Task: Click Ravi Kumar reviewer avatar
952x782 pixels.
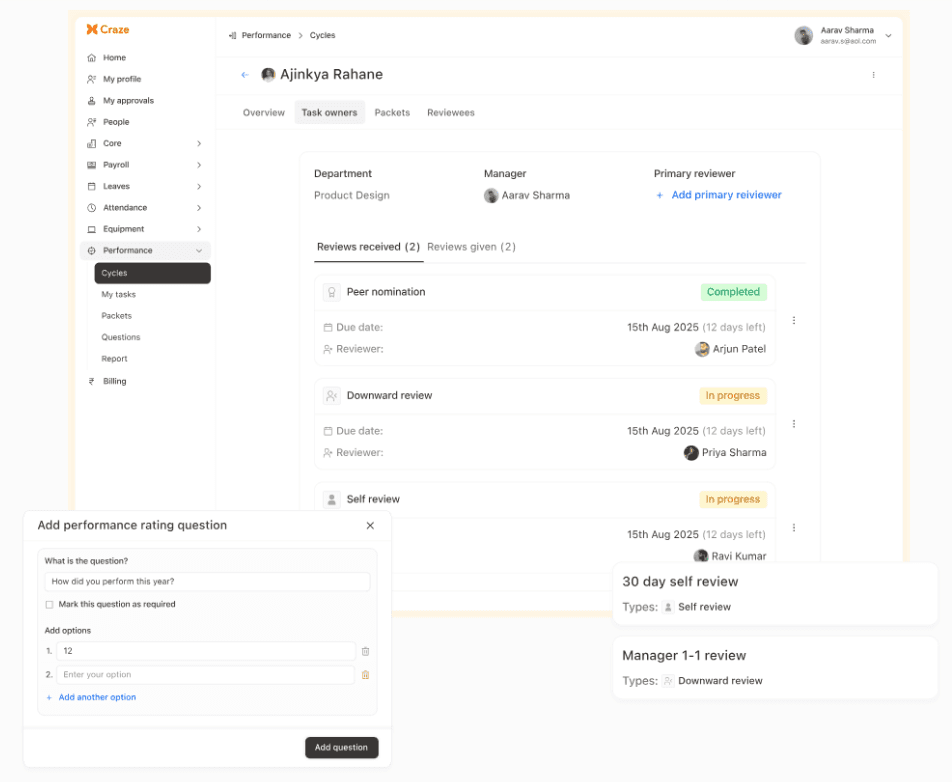Action: (x=701, y=556)
